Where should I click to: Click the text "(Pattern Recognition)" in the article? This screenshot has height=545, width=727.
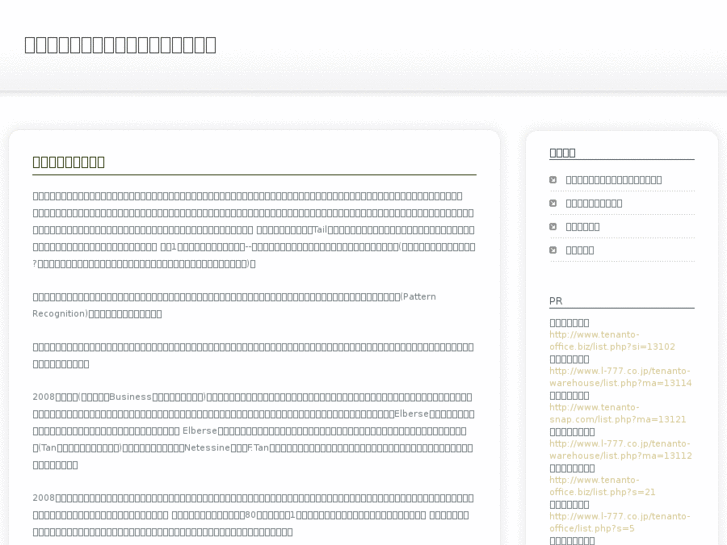[234, 305]
